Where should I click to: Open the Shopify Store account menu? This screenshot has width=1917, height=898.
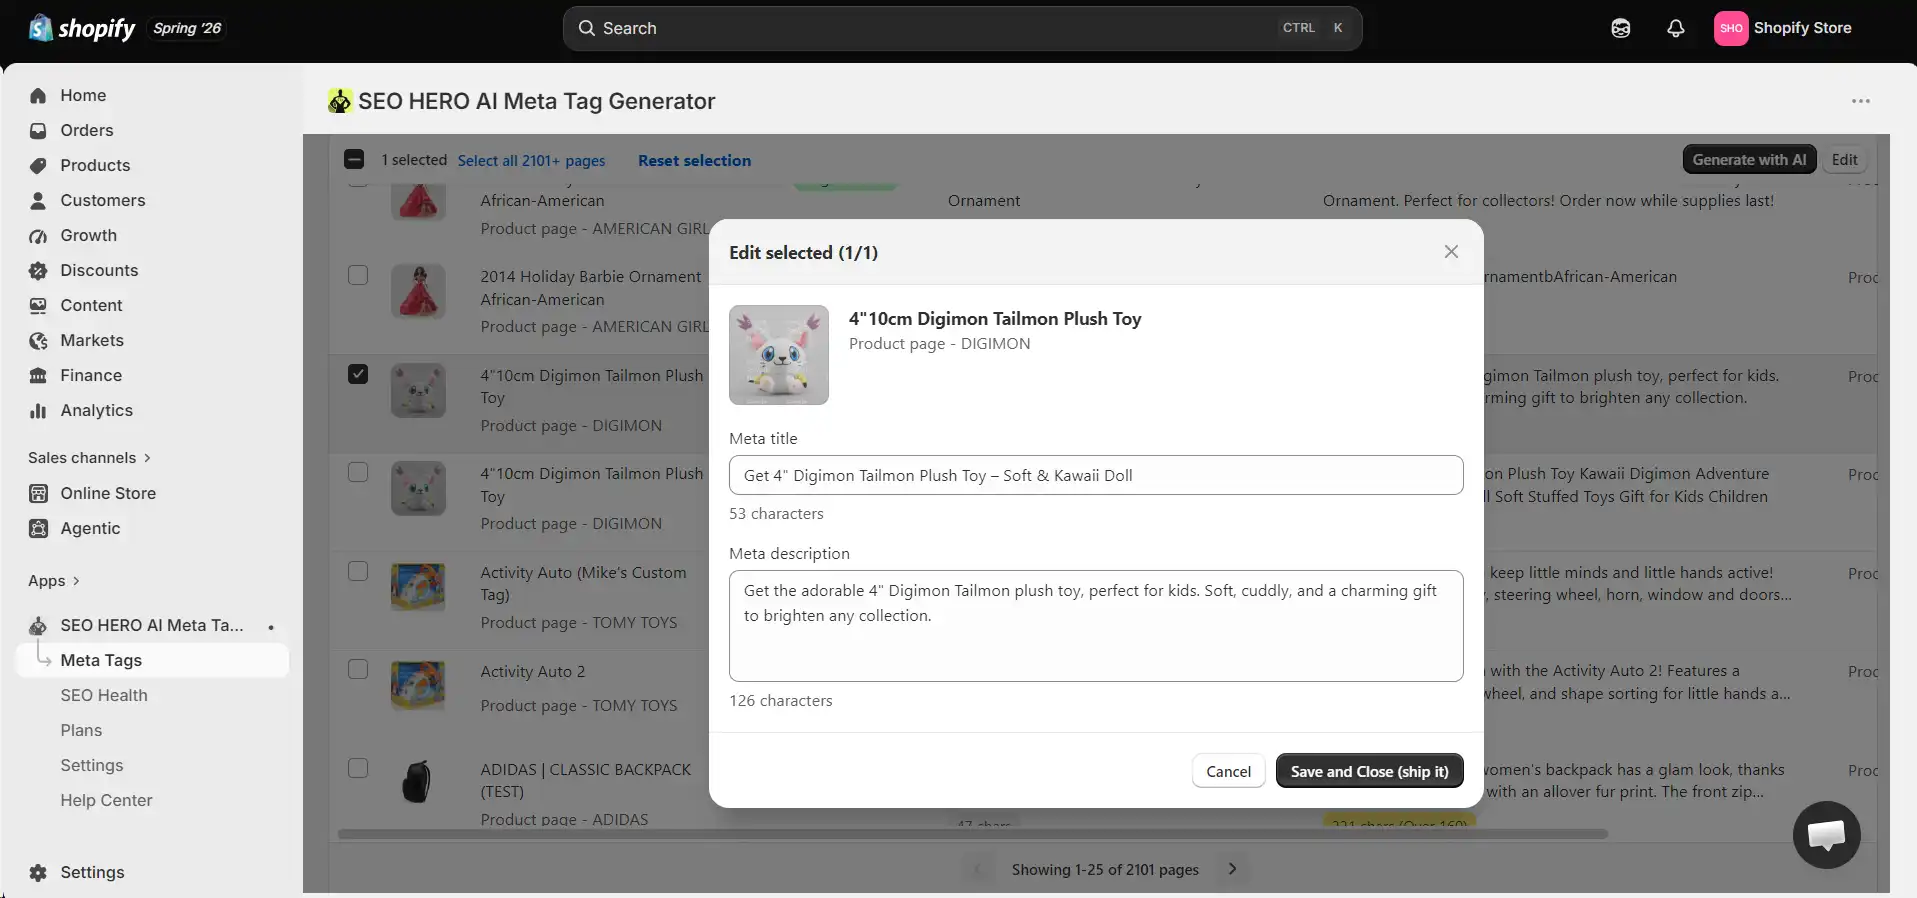pos(1784,28)
